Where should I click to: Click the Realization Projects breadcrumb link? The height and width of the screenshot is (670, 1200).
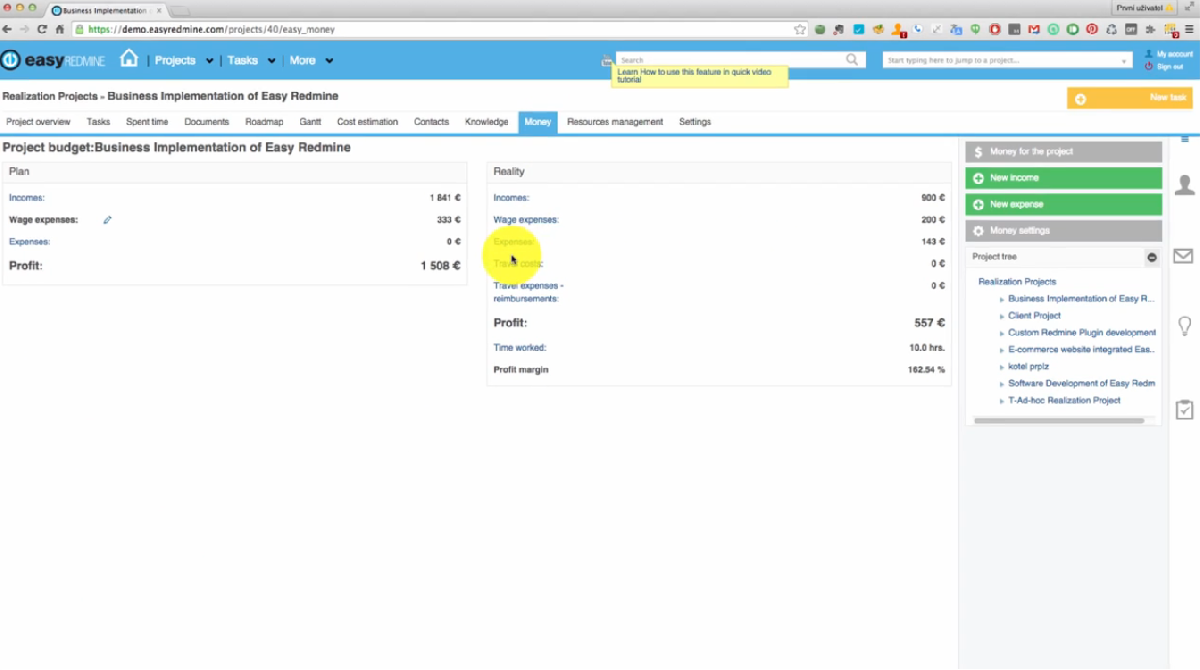pos(50,97)
